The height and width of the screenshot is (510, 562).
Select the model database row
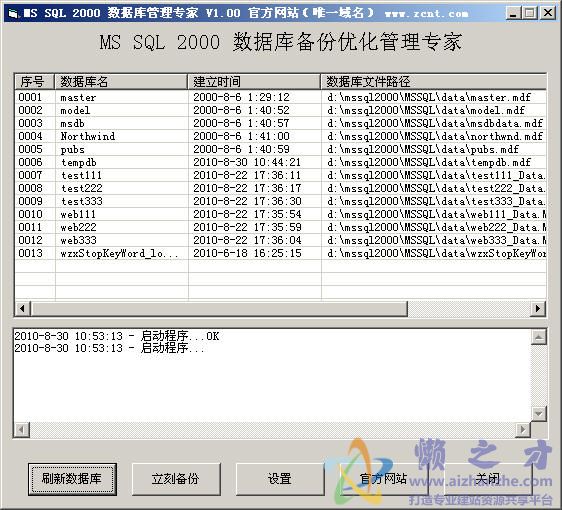pos(281,110)
